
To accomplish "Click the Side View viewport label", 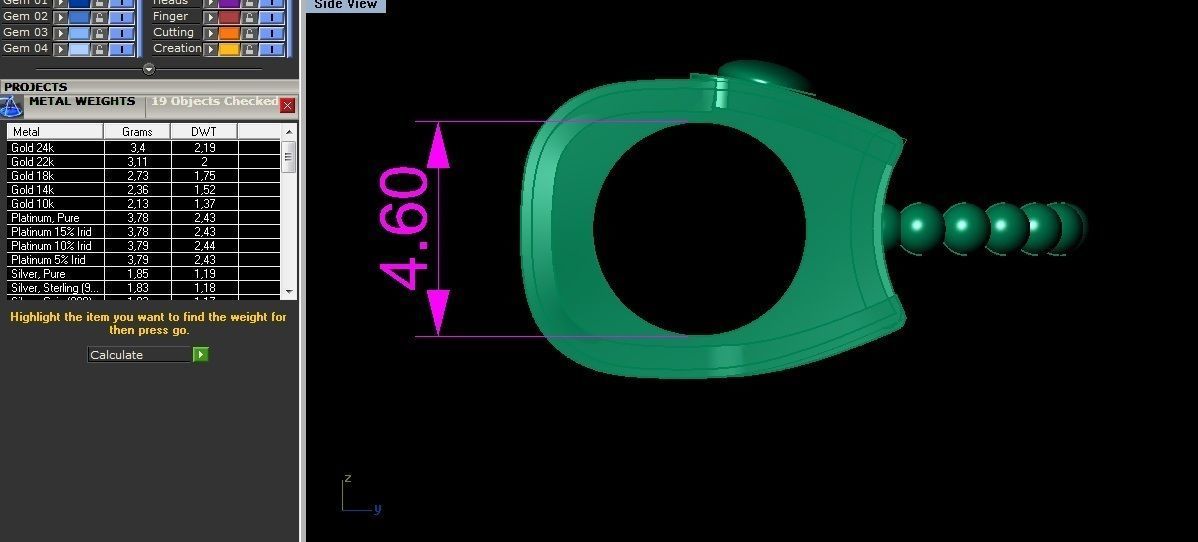I will click(x=345, y=5).
